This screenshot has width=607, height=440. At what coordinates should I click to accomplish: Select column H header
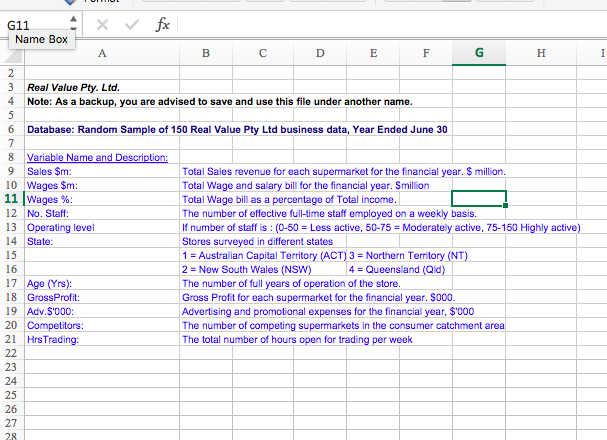point(541,53)
